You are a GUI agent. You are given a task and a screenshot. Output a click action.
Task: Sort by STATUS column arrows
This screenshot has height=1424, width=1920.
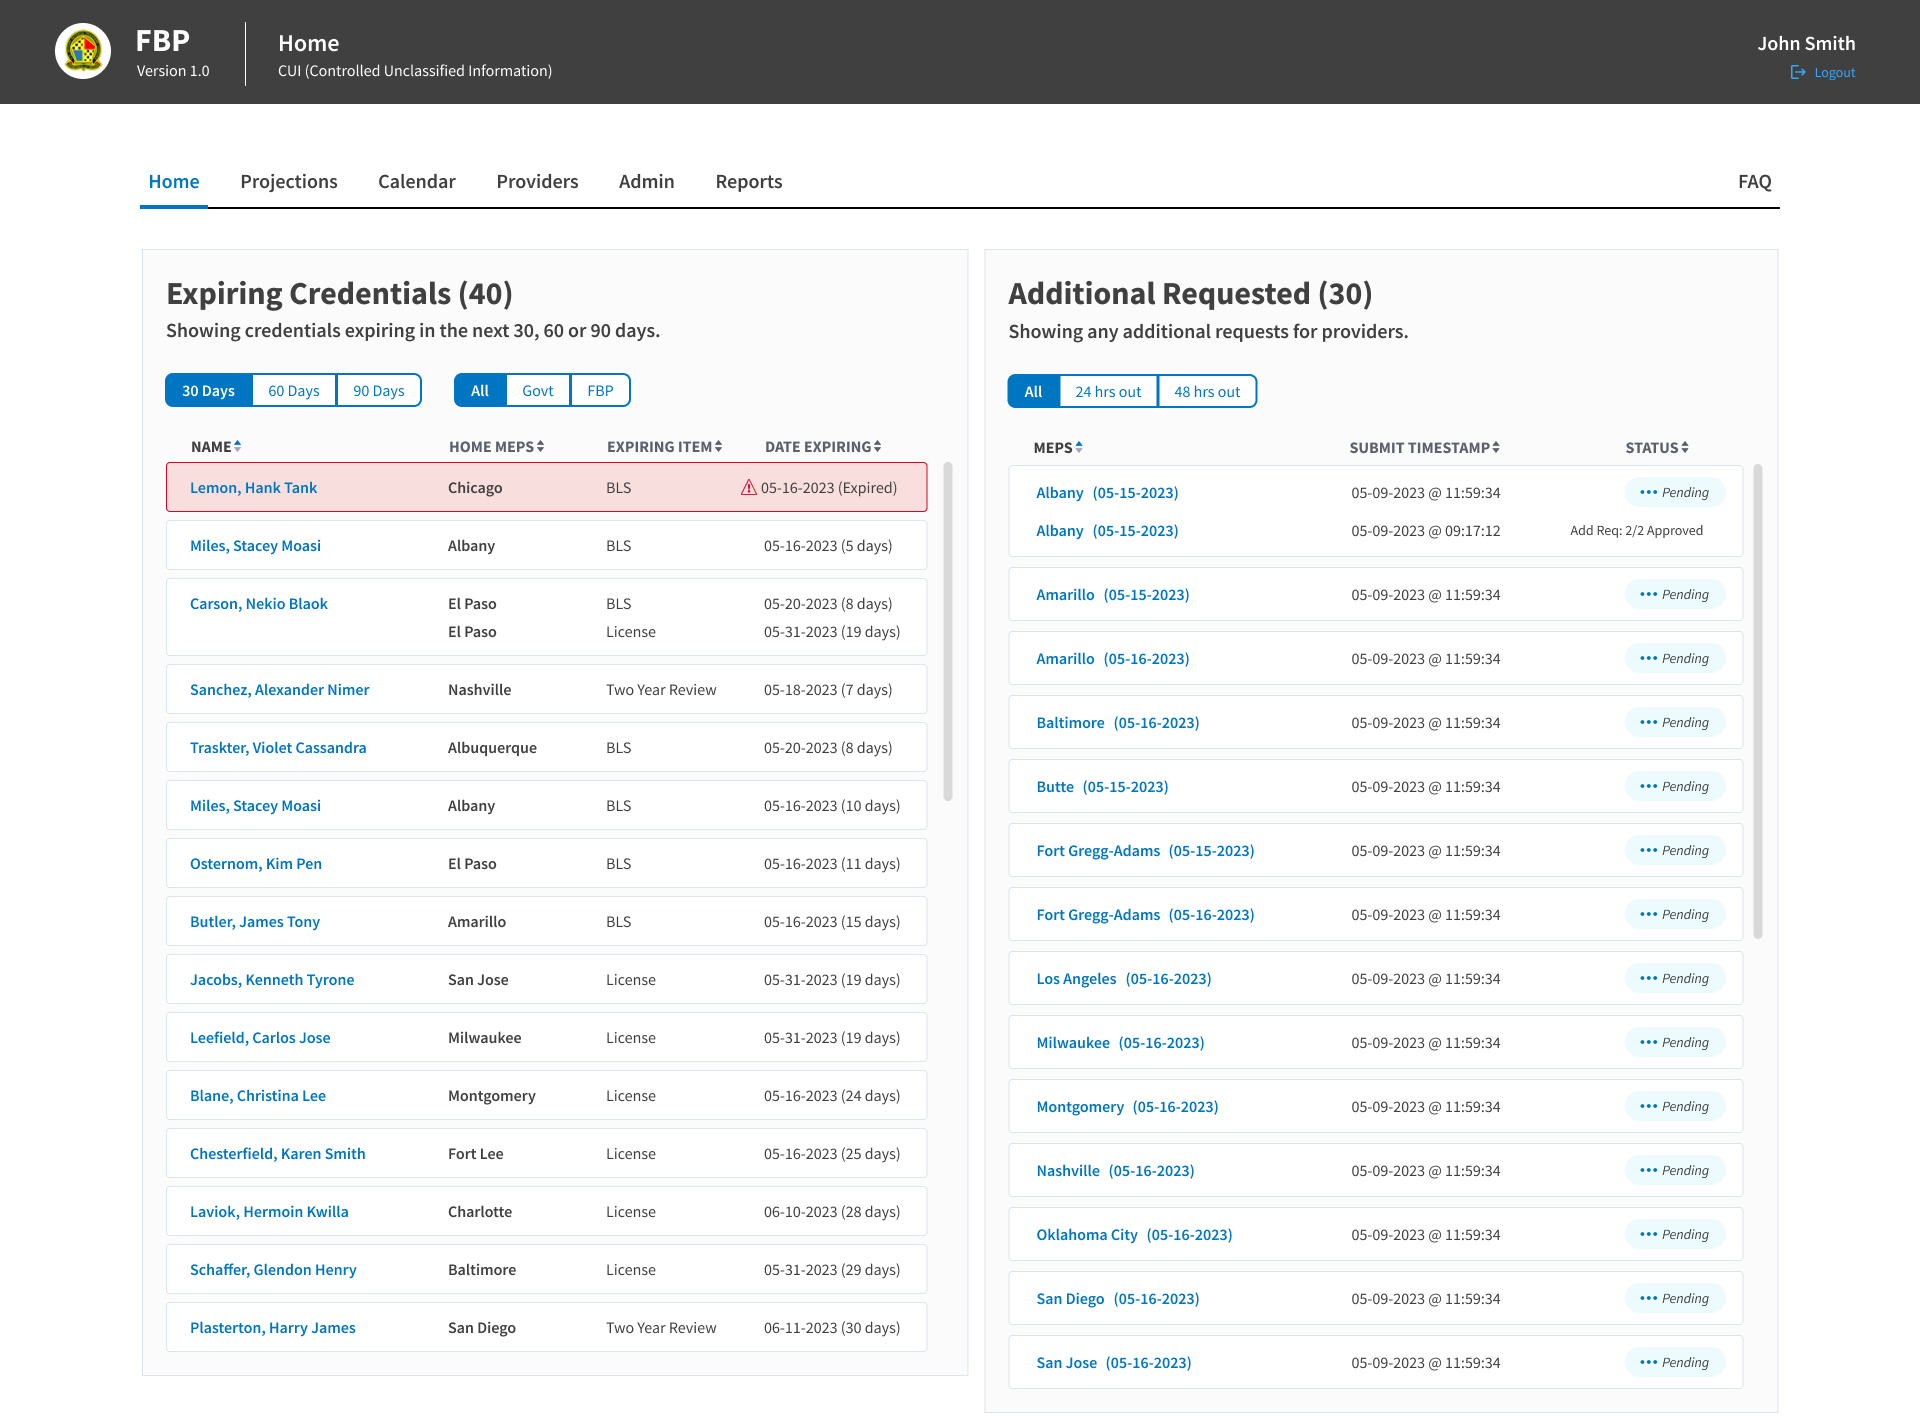coord(1685,447)
